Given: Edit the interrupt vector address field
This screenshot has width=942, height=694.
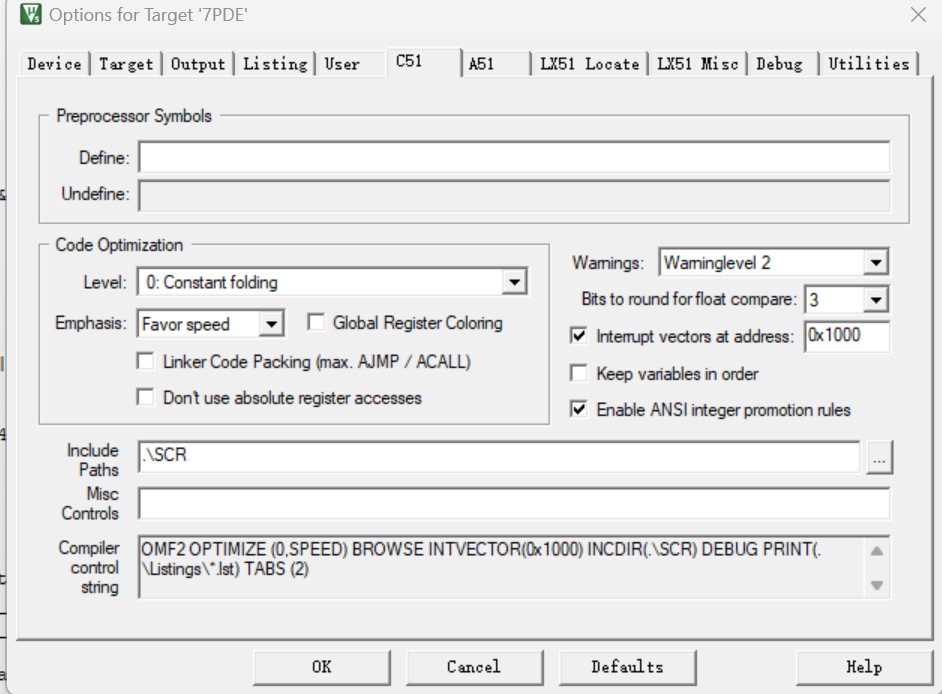Looking at the screenshot, I should tap(847, 336).
